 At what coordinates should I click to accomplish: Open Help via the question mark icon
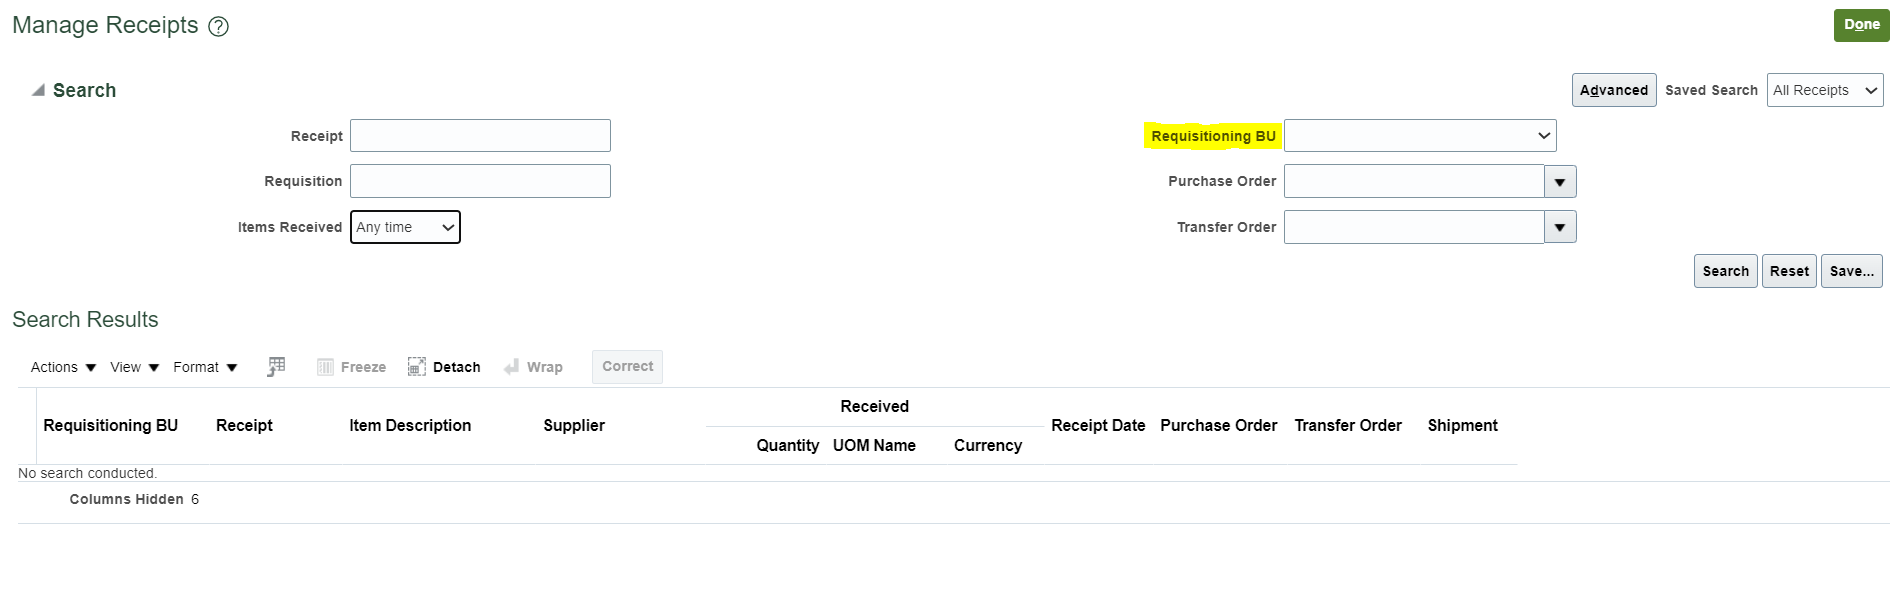(218, 26)
